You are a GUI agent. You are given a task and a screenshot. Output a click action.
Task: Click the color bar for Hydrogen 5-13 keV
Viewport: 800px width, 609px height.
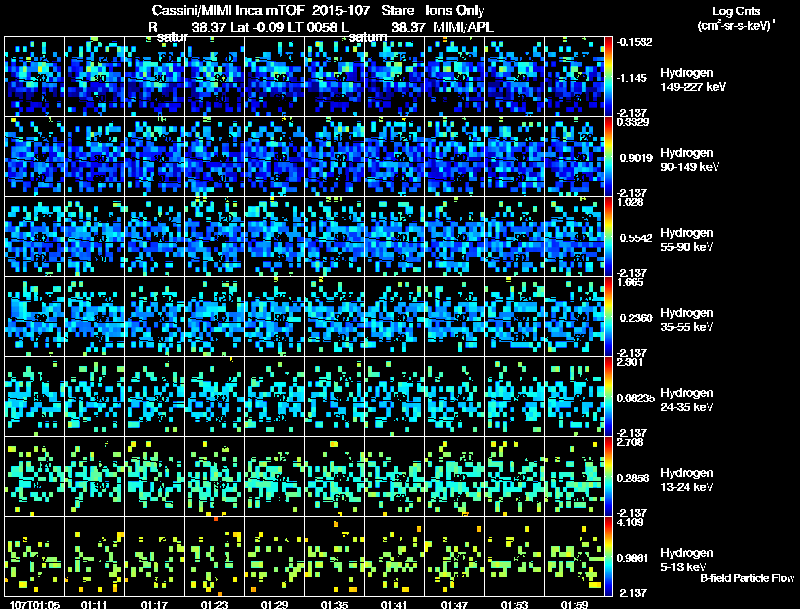(608, 556)
